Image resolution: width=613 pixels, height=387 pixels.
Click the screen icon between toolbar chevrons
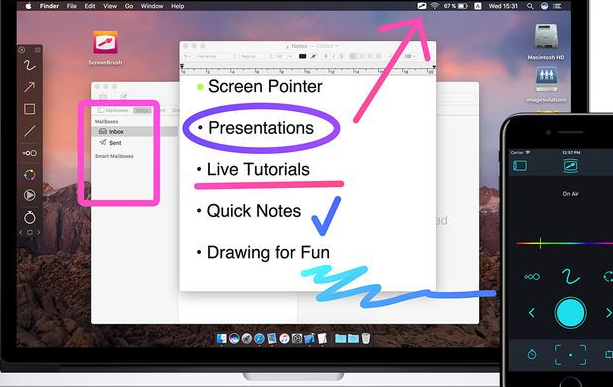point(29,232)
